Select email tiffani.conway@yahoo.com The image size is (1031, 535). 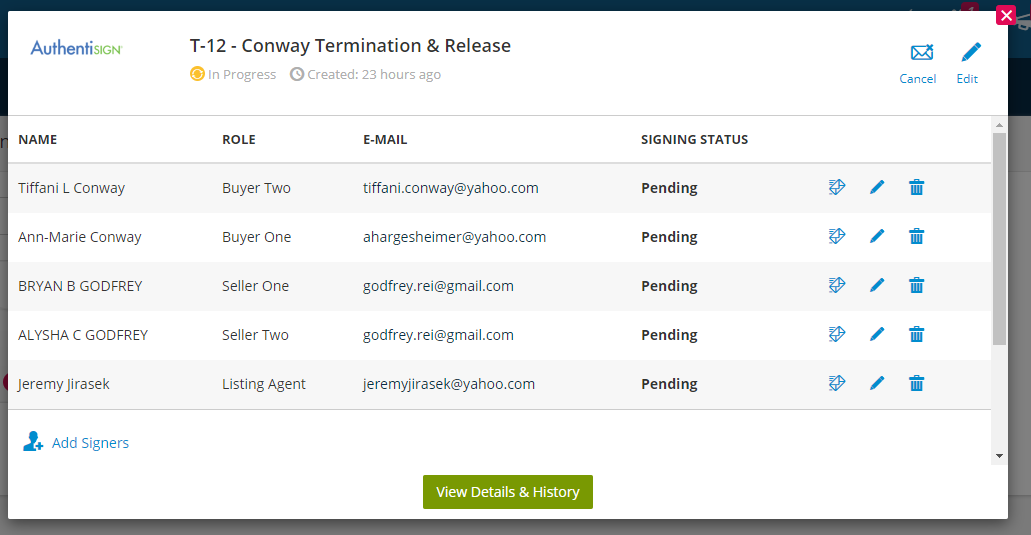tap(451, 187)
